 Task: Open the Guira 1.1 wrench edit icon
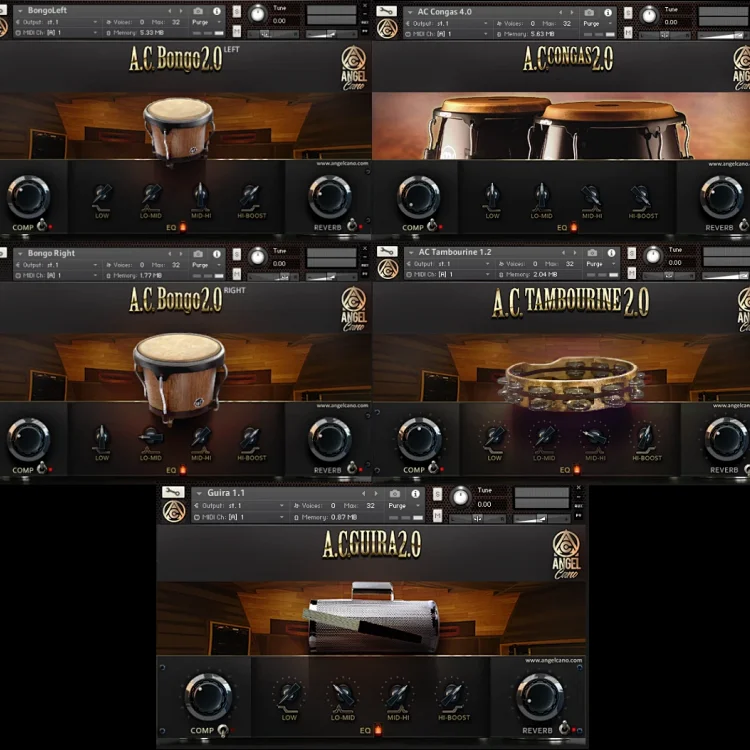[173, 492]
